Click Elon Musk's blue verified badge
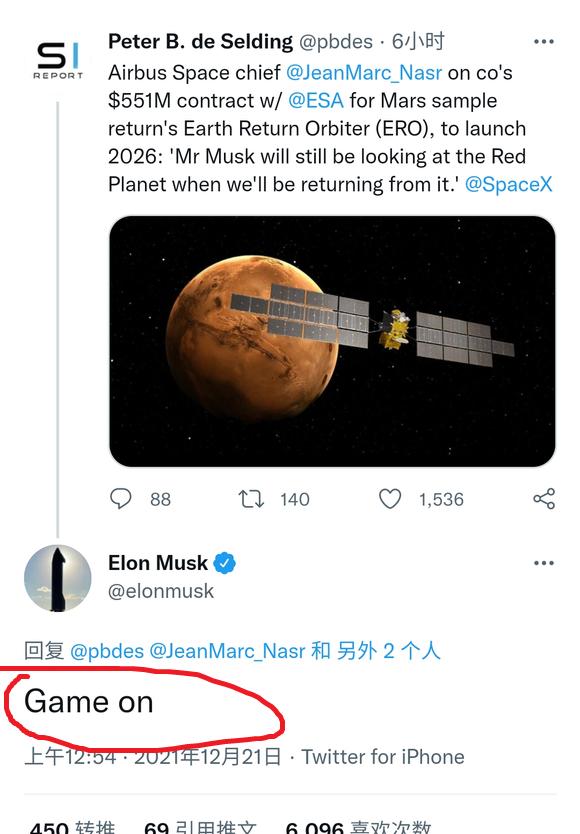Viewport: 580px width, 834px height. pyautogui.click(x=225, y=563)
